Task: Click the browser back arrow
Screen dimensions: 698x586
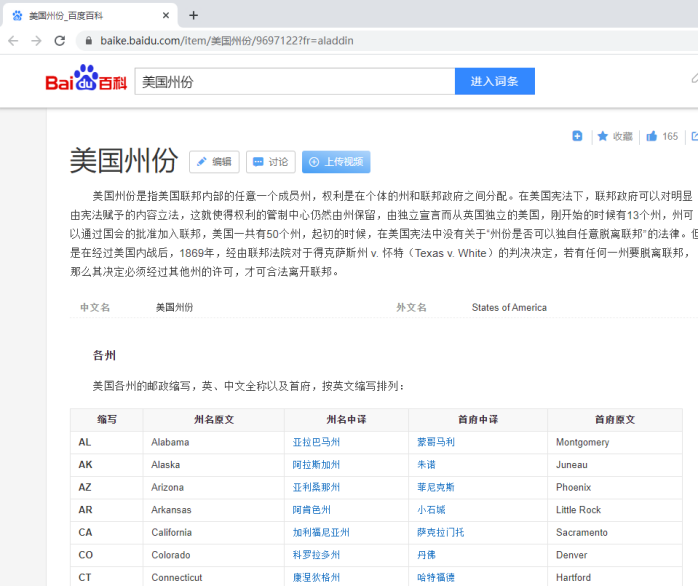Action: pos(13,41)
